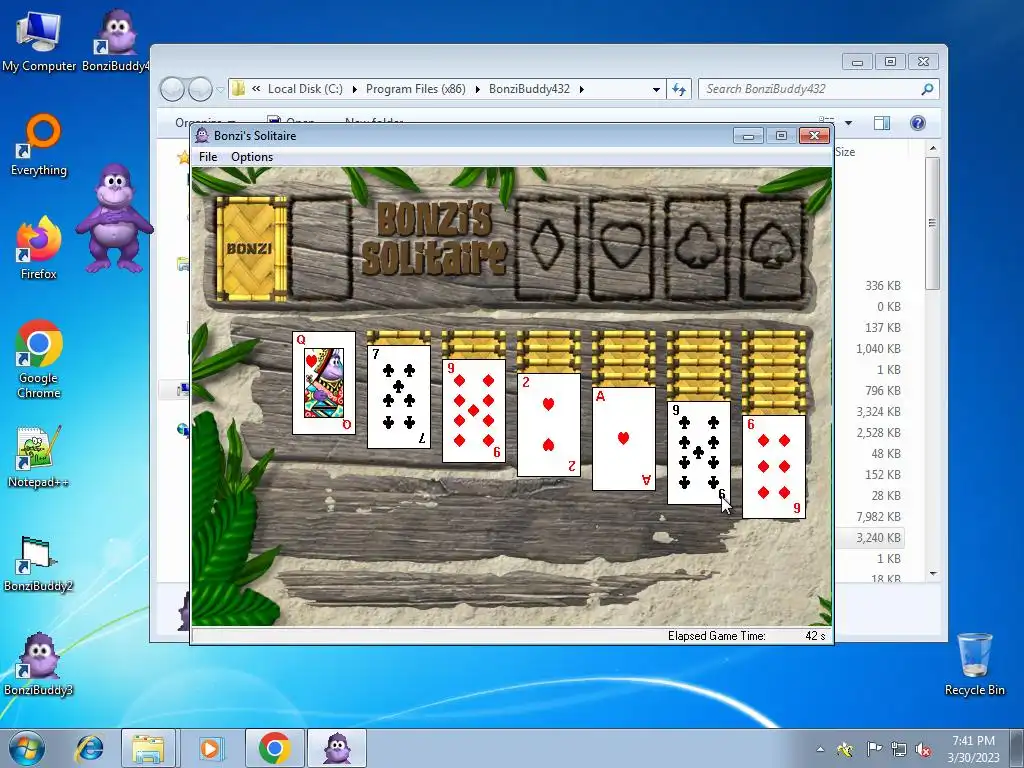1024x768 pixels.
Task: Select the Recycle Bin desktop icon
Action: pos(974,664)
